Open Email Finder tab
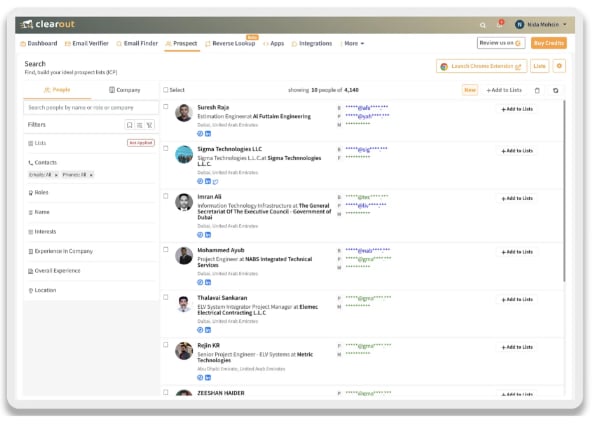The height and width of the screenshot is (428, 593). (x=137, y=43)
